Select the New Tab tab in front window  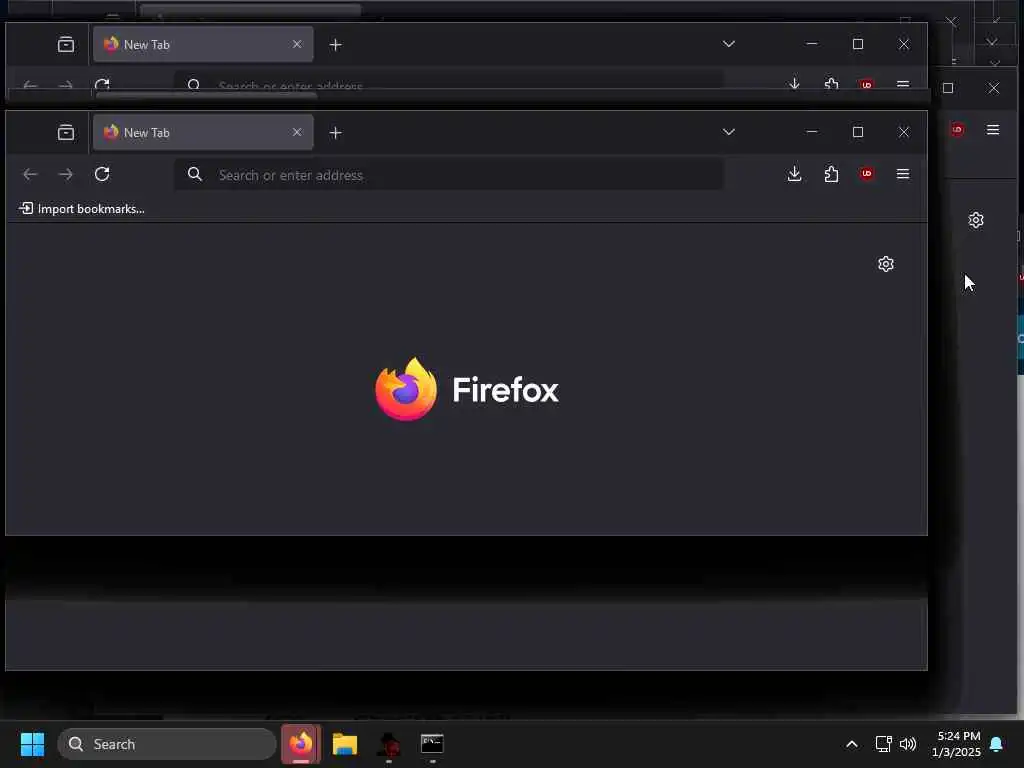[203, 133]
